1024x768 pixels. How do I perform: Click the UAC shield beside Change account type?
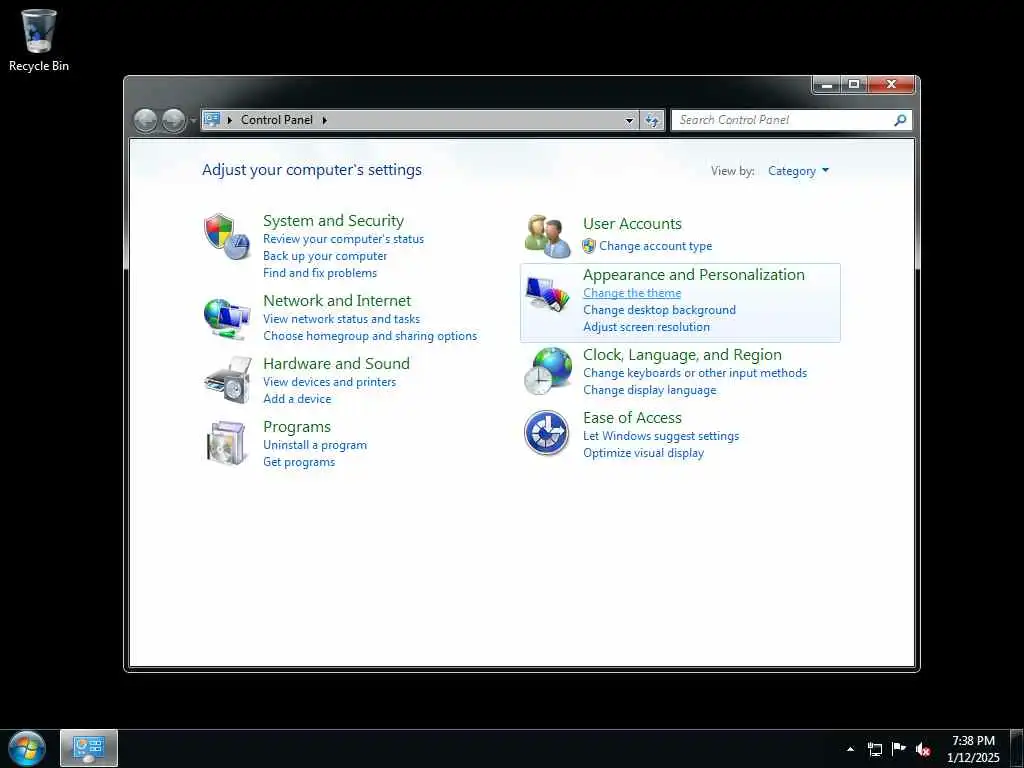click(588, 246)
